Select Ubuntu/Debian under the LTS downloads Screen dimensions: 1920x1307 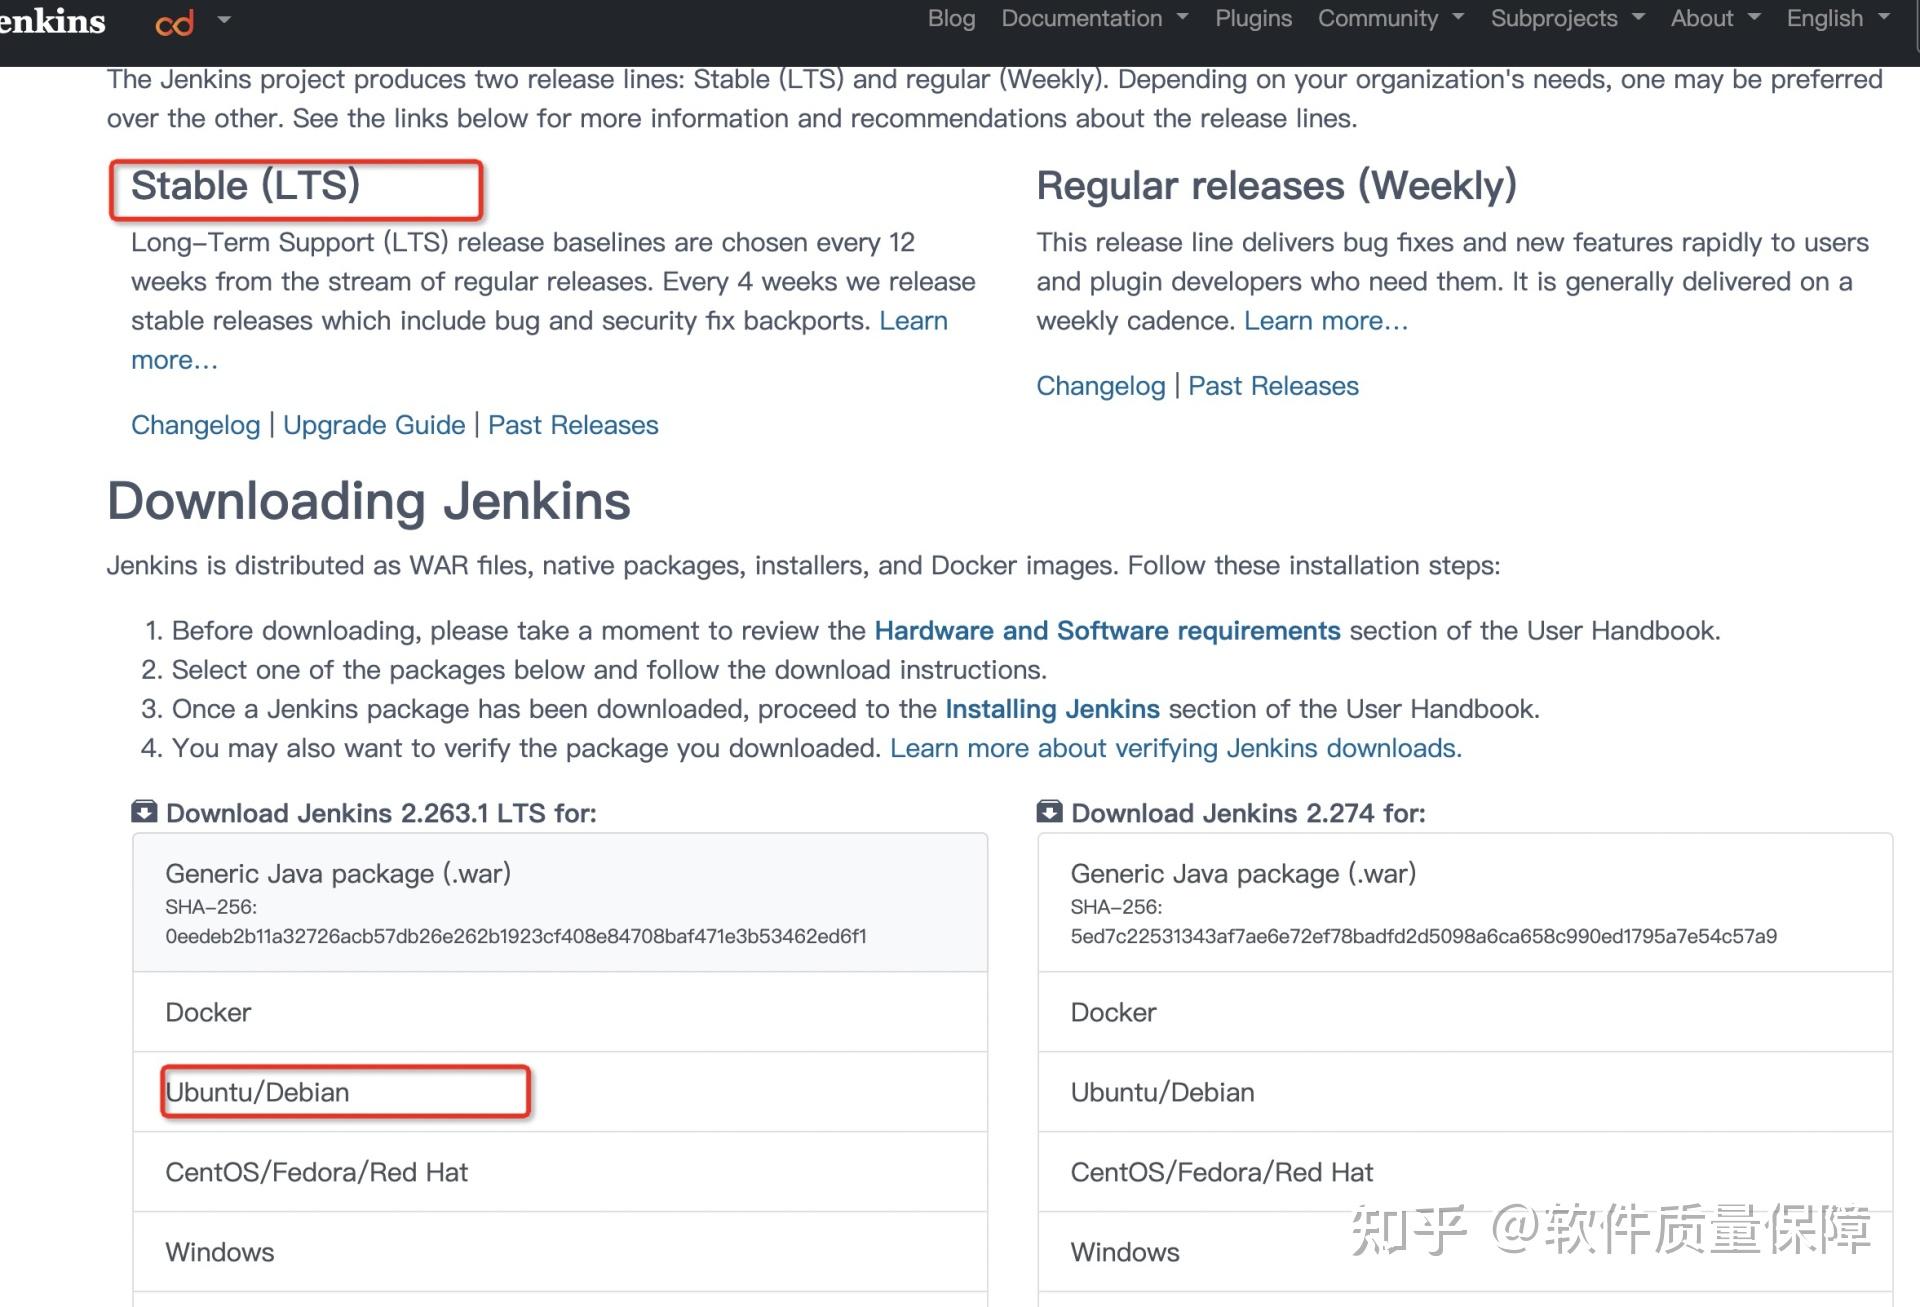pos(560,1092)
